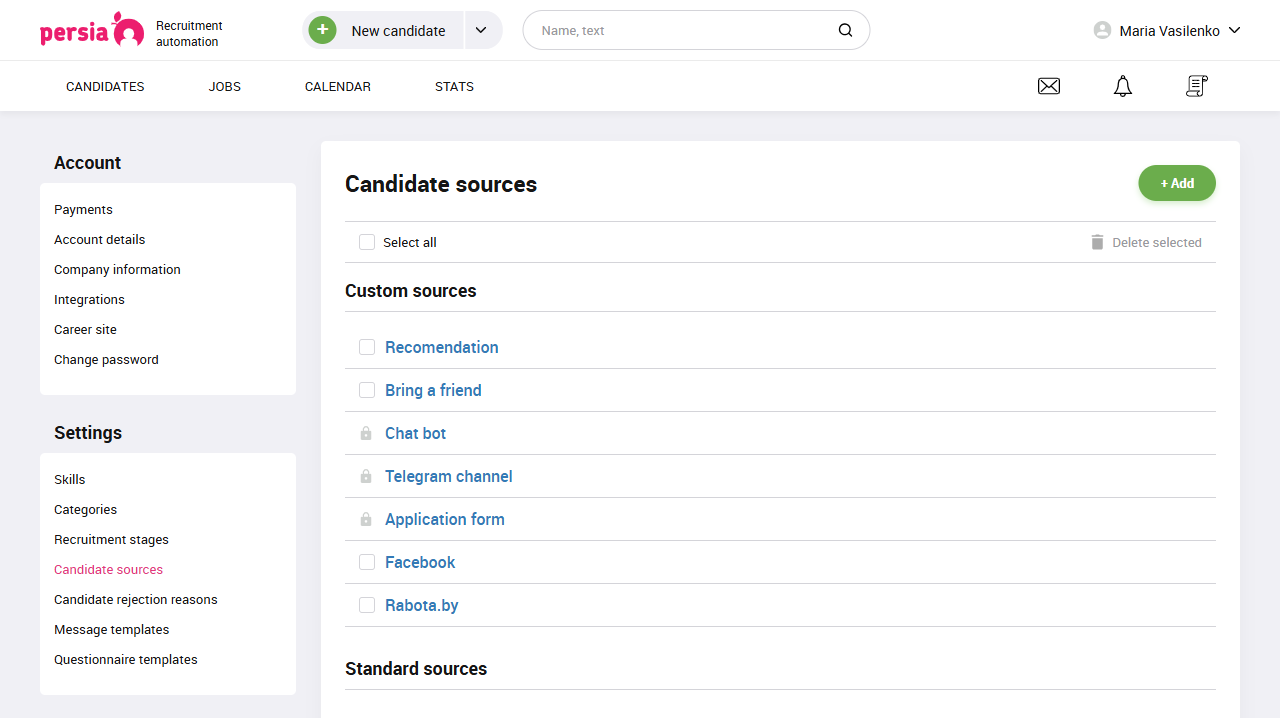
Task: Click the search magnifier in the search bar
Action: click(x=845, y=30)
